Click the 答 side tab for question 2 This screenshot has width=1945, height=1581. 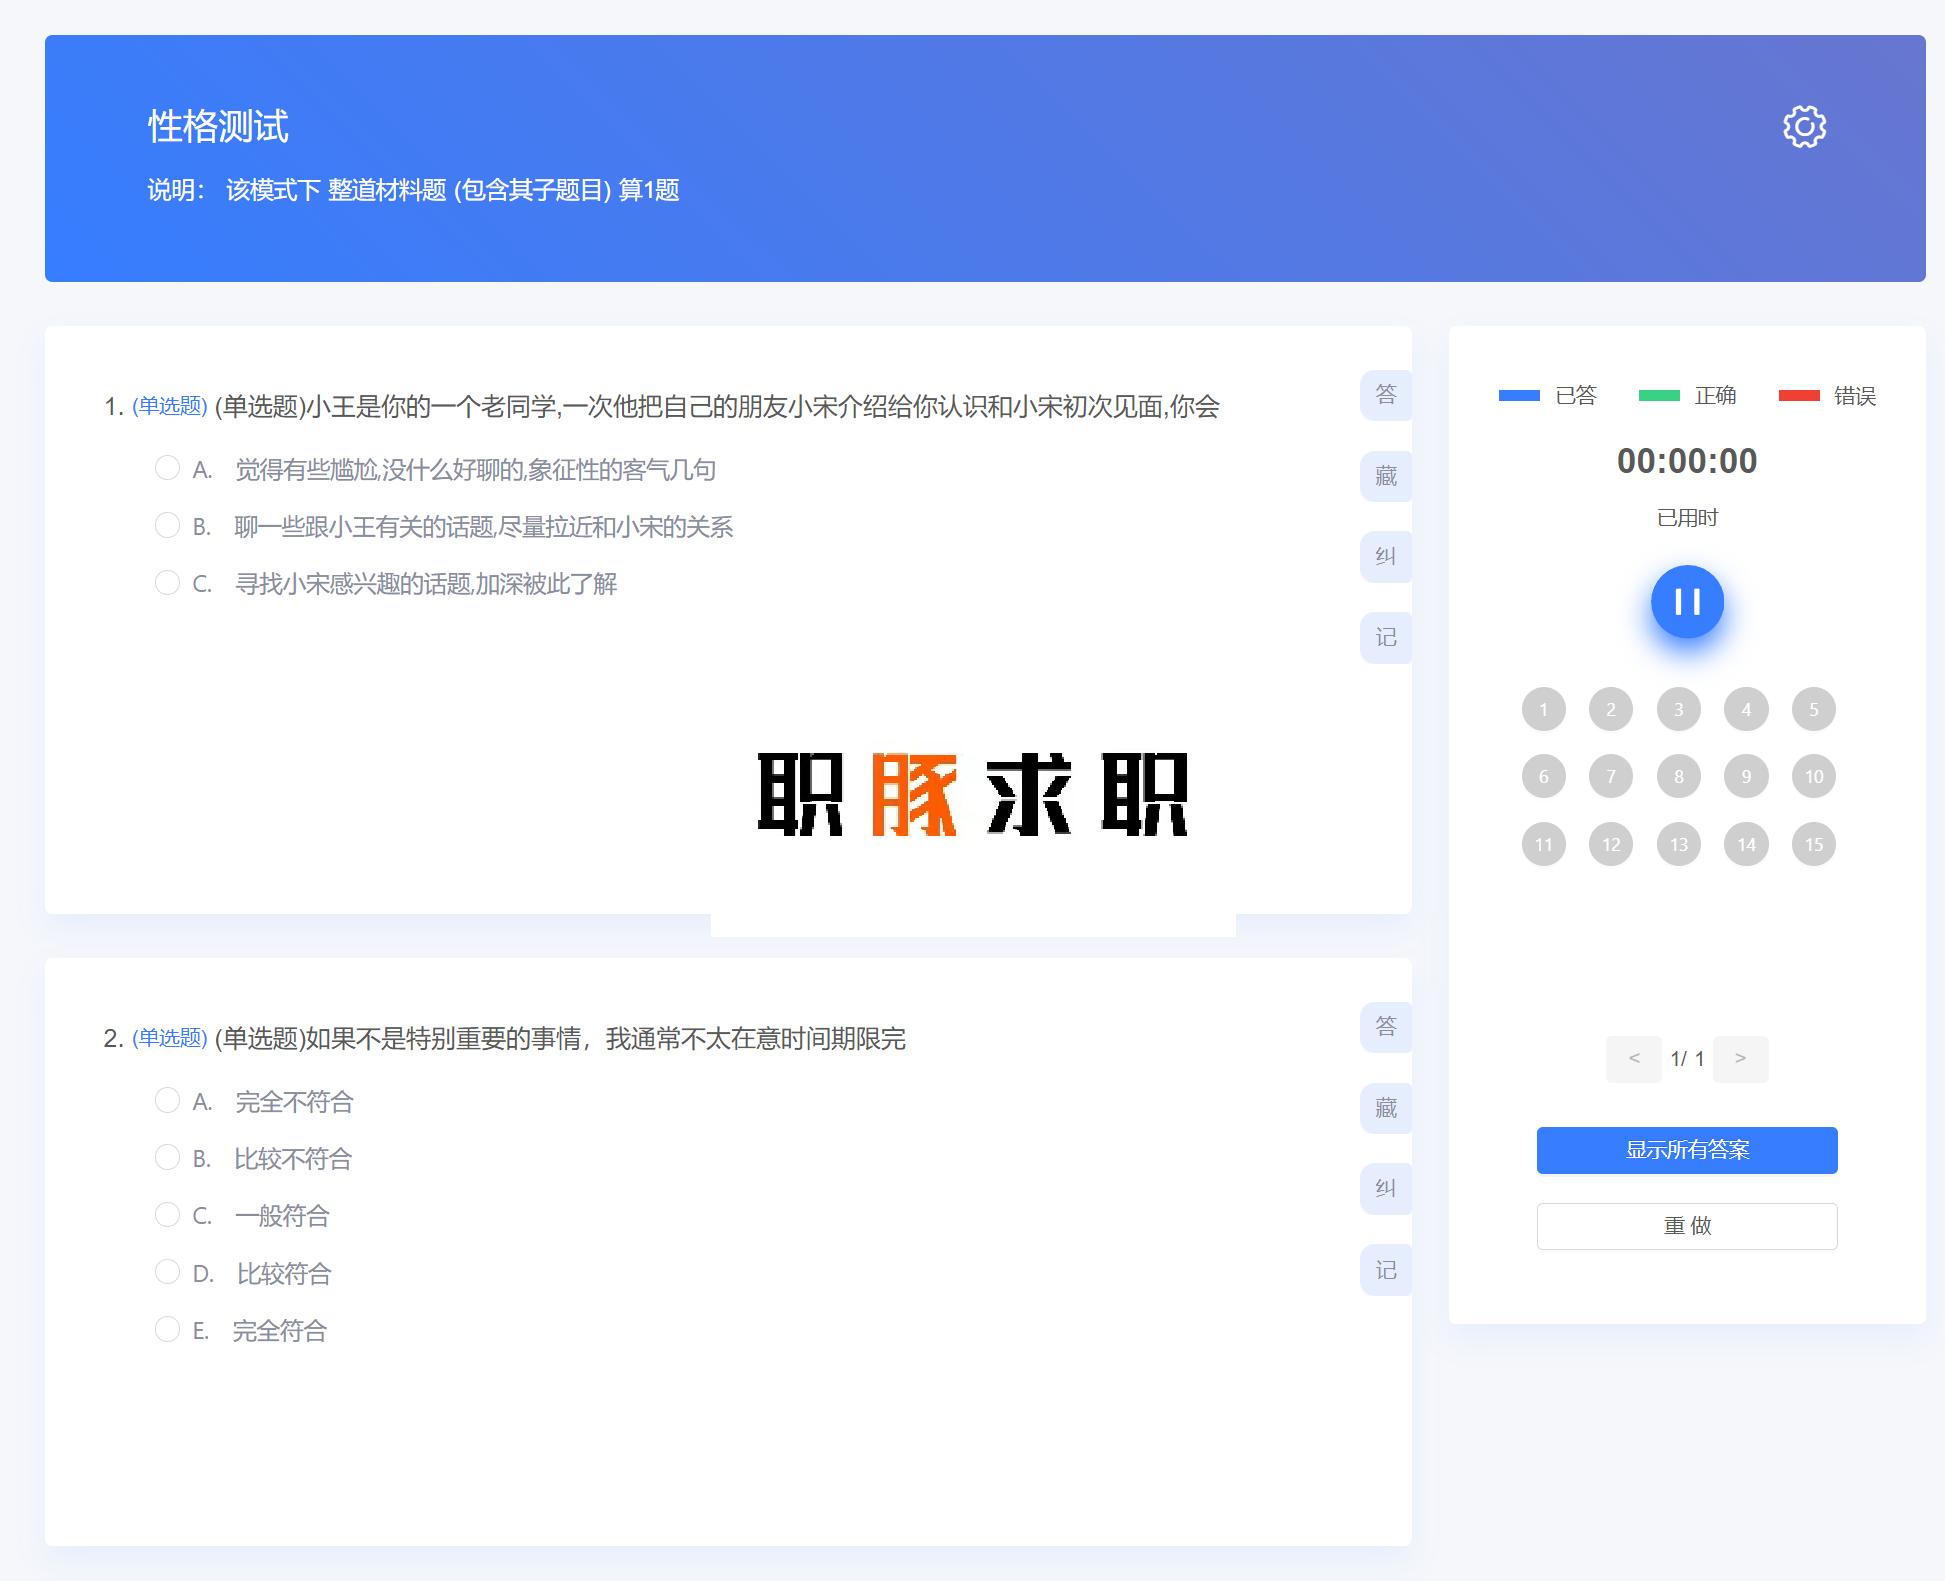(x=1386, y=1027)
